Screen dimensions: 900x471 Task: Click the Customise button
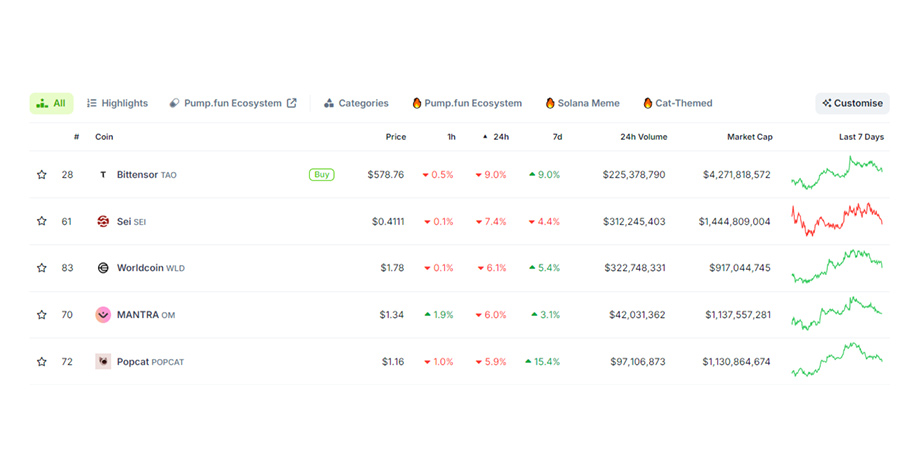coord(852,103)
